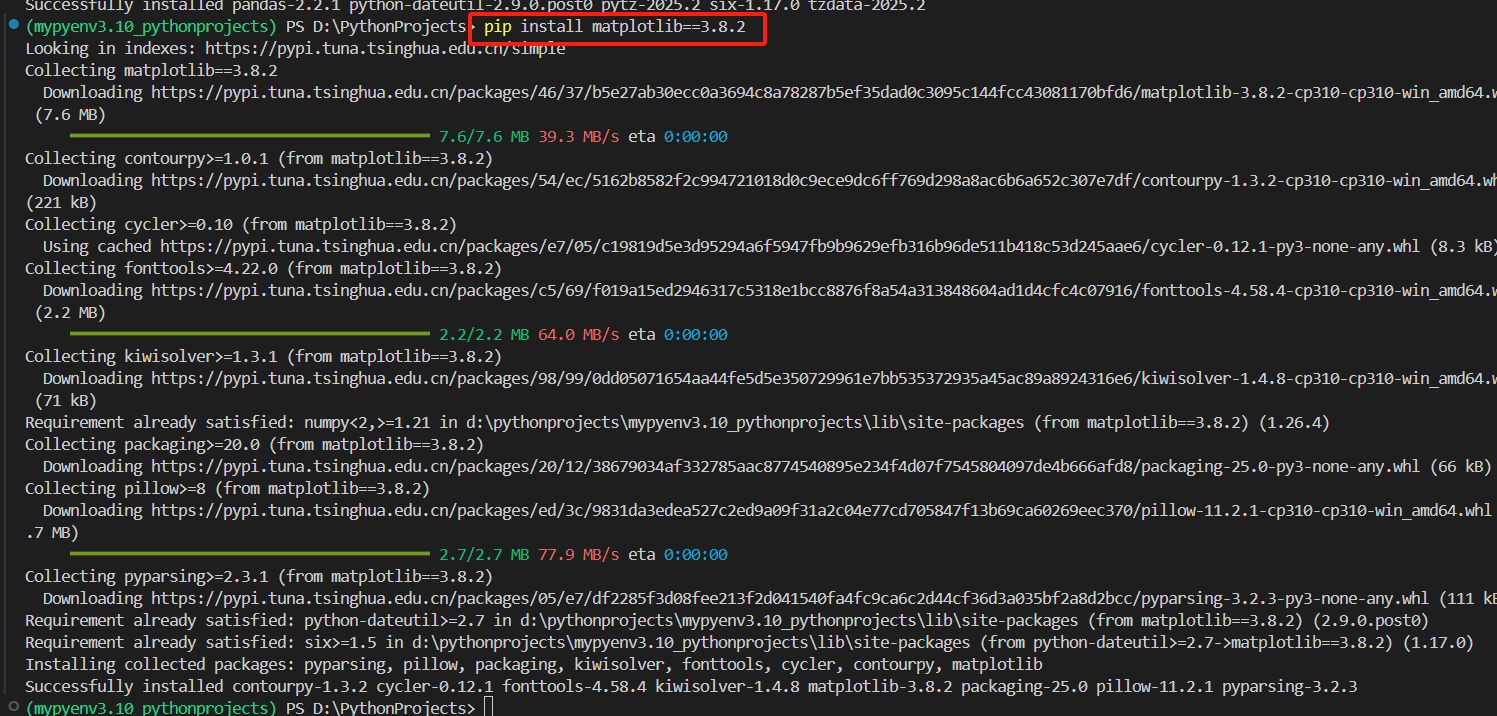This screenshot has height=716, width=1497.
Task: Open the packaging-25.0 wheel download URL
Action: (785, 466)
